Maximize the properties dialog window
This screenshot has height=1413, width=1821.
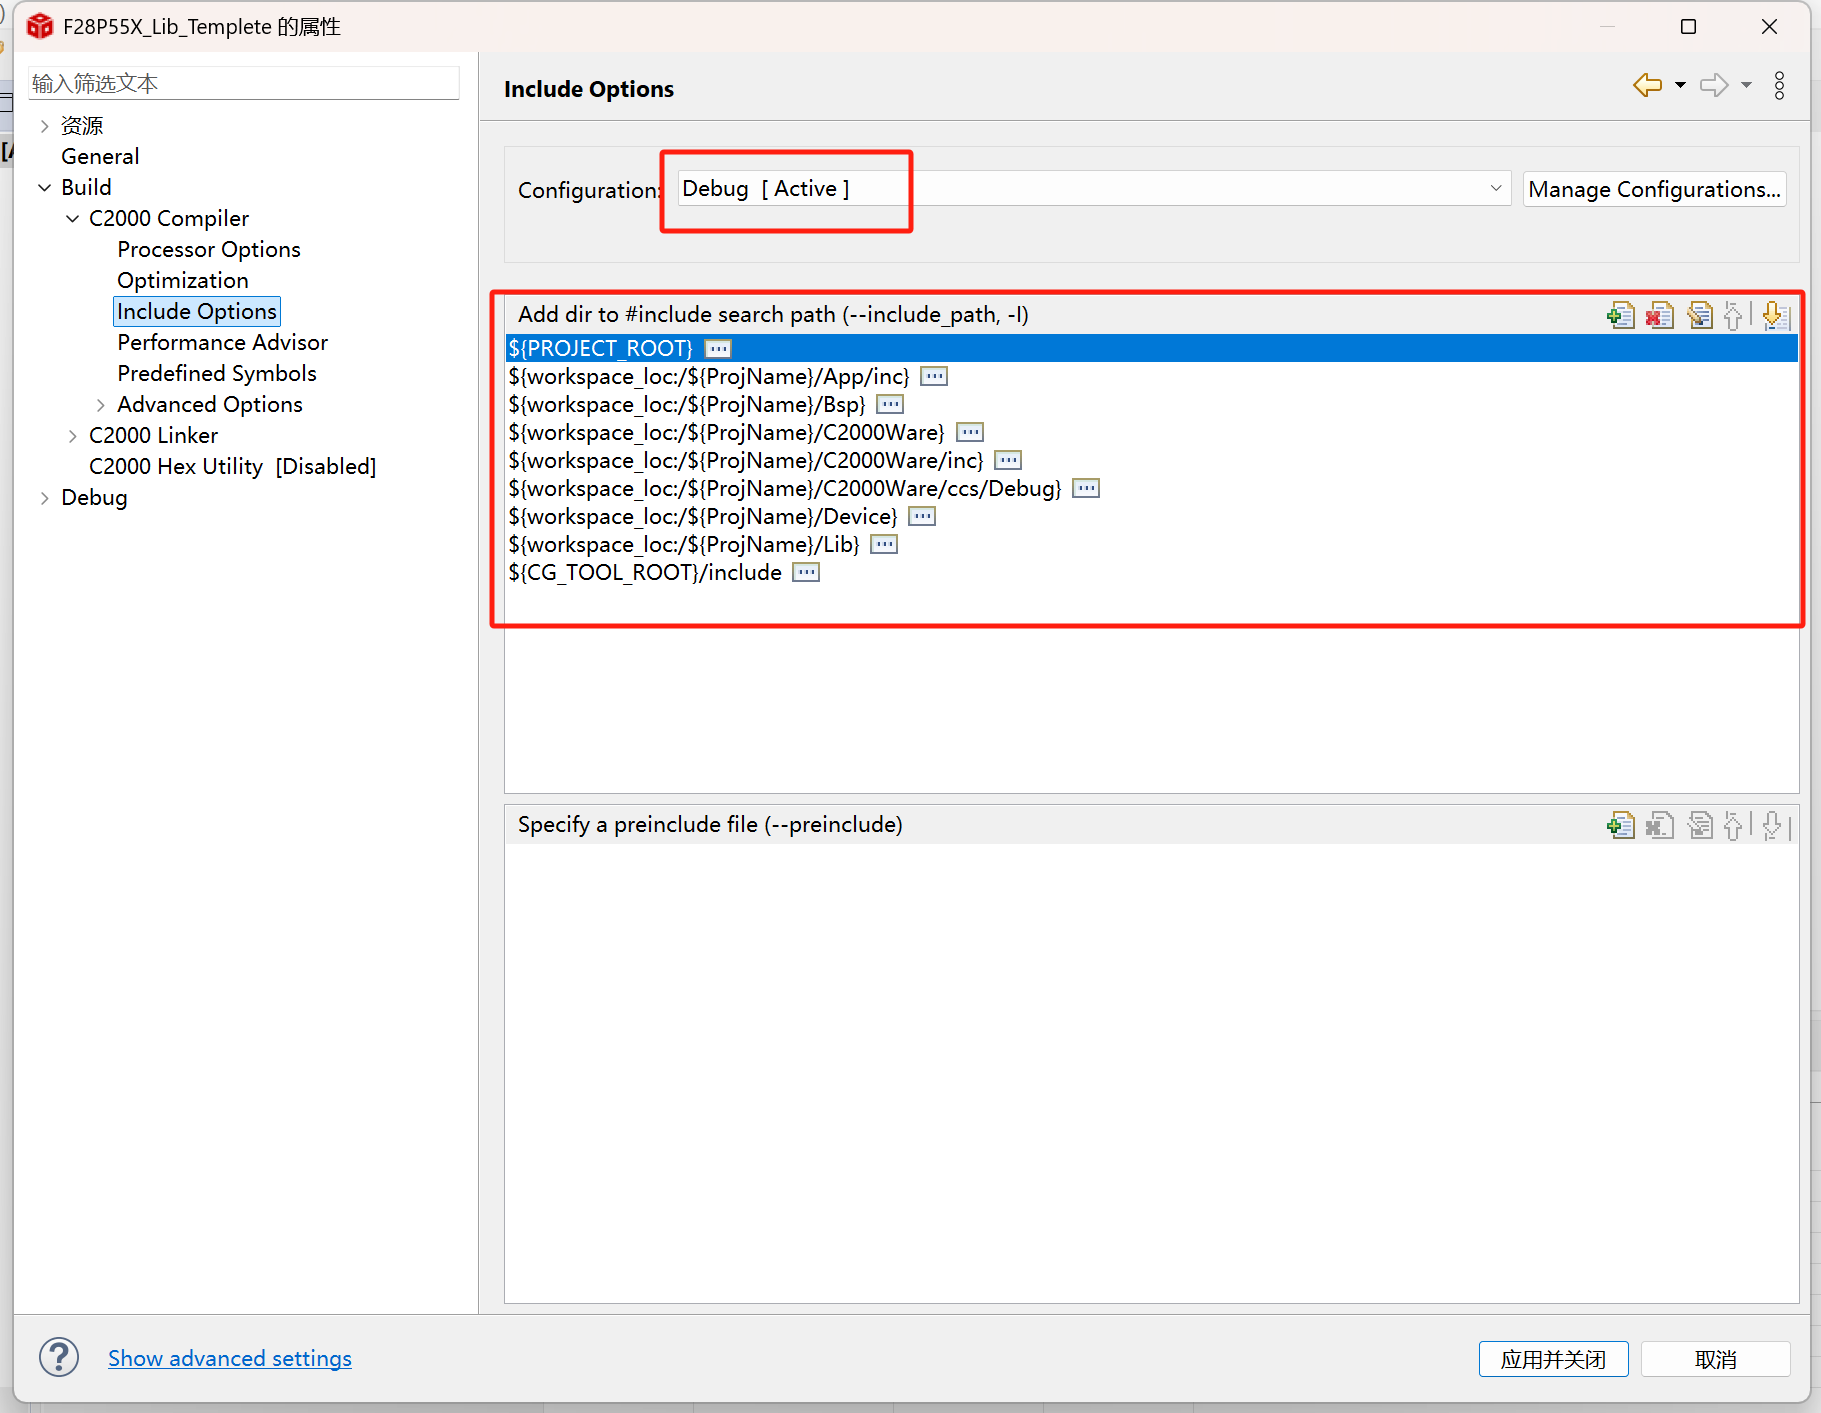pos(1689,27)
